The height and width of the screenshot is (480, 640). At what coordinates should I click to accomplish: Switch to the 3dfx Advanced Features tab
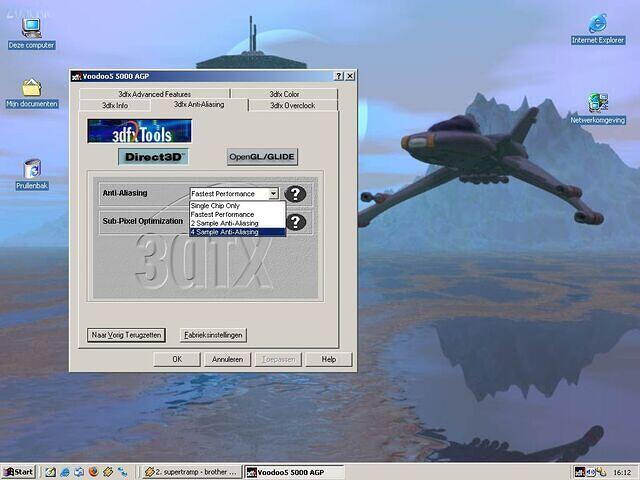(154, 94)
